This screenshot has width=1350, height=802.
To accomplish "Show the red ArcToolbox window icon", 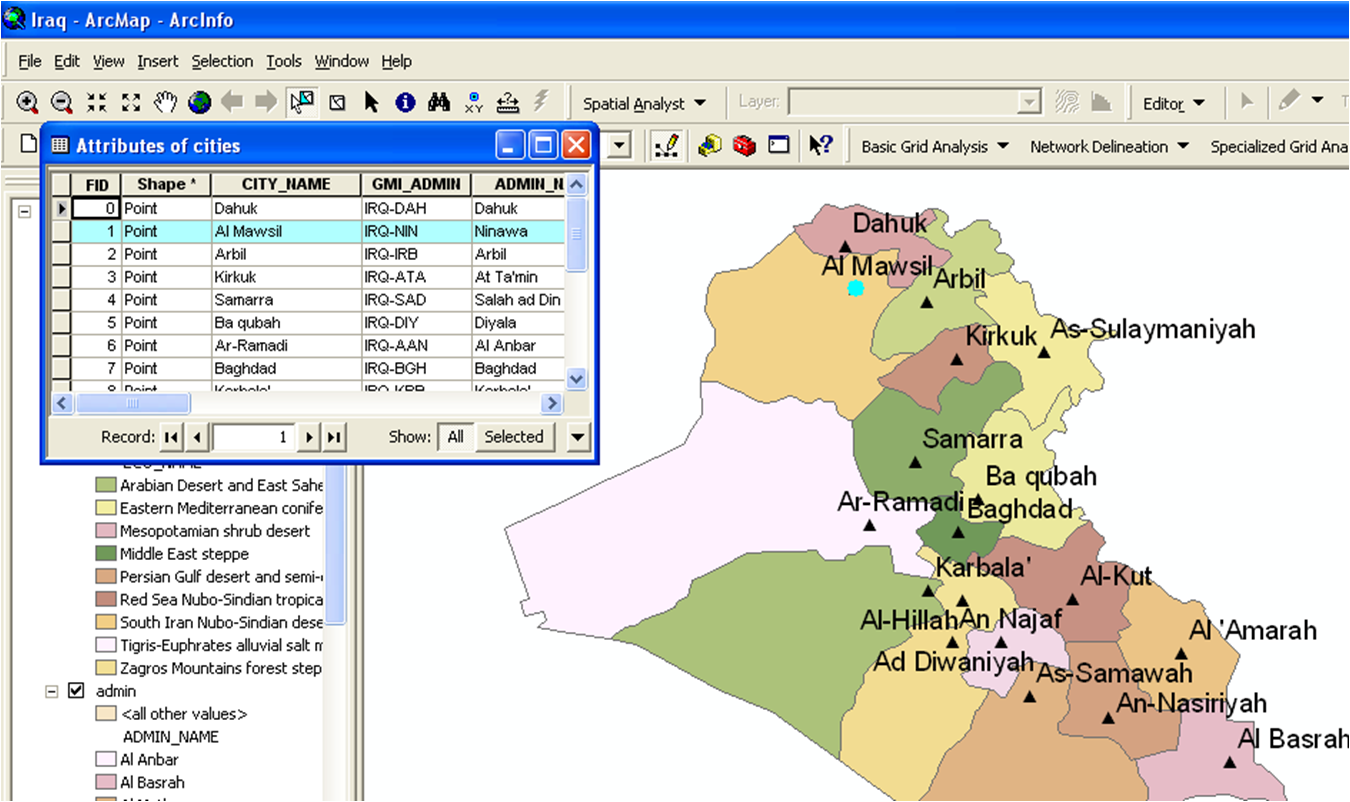I will [744, 146].
